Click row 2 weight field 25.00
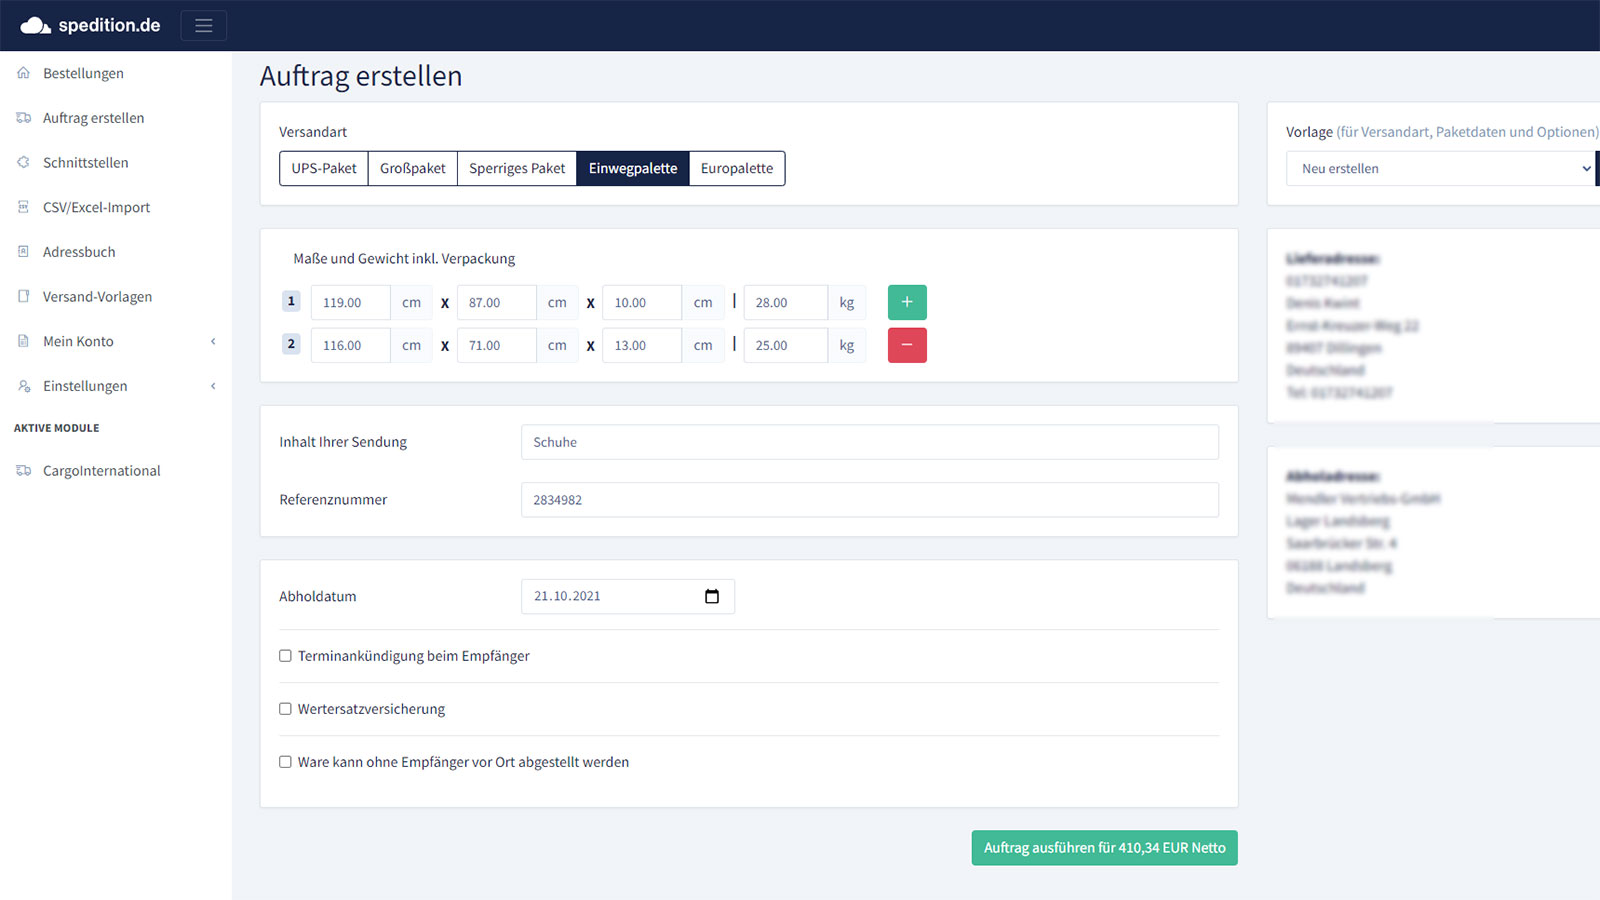Image resolution: width=1600 pixels, height=900 pixels. [786, 345]
